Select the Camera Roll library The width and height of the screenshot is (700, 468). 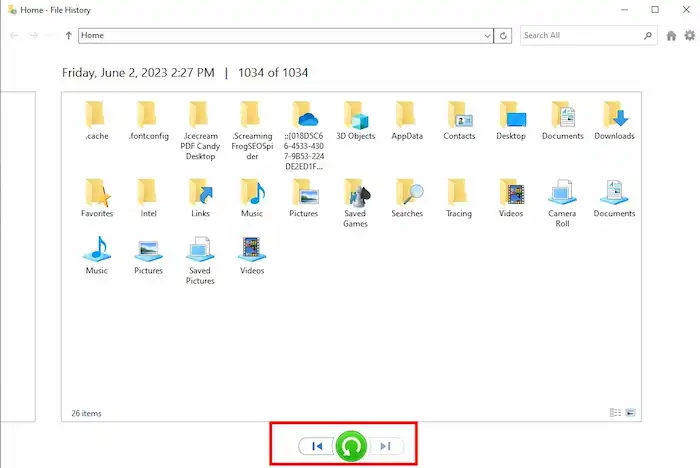tap(562, 203)
